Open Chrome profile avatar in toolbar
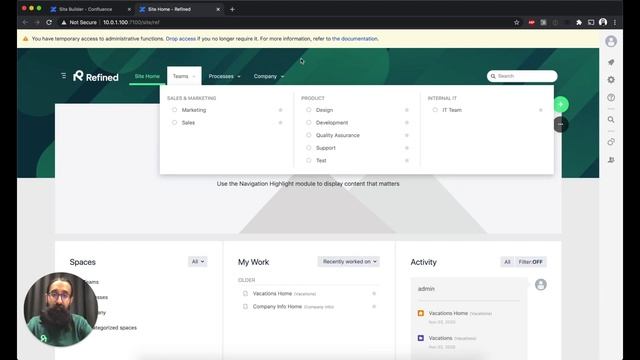This screenshot has height=360, width=640. click(603, 22)
